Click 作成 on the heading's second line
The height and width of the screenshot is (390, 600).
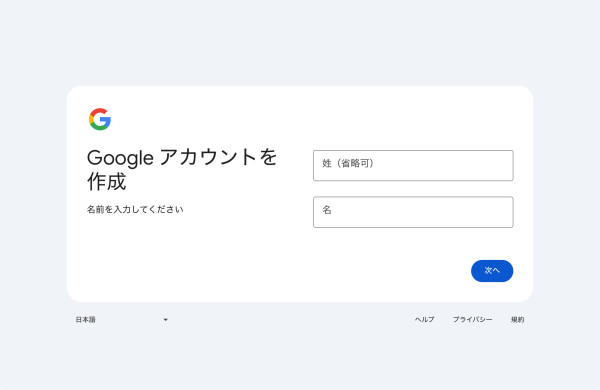coord(106,181)
